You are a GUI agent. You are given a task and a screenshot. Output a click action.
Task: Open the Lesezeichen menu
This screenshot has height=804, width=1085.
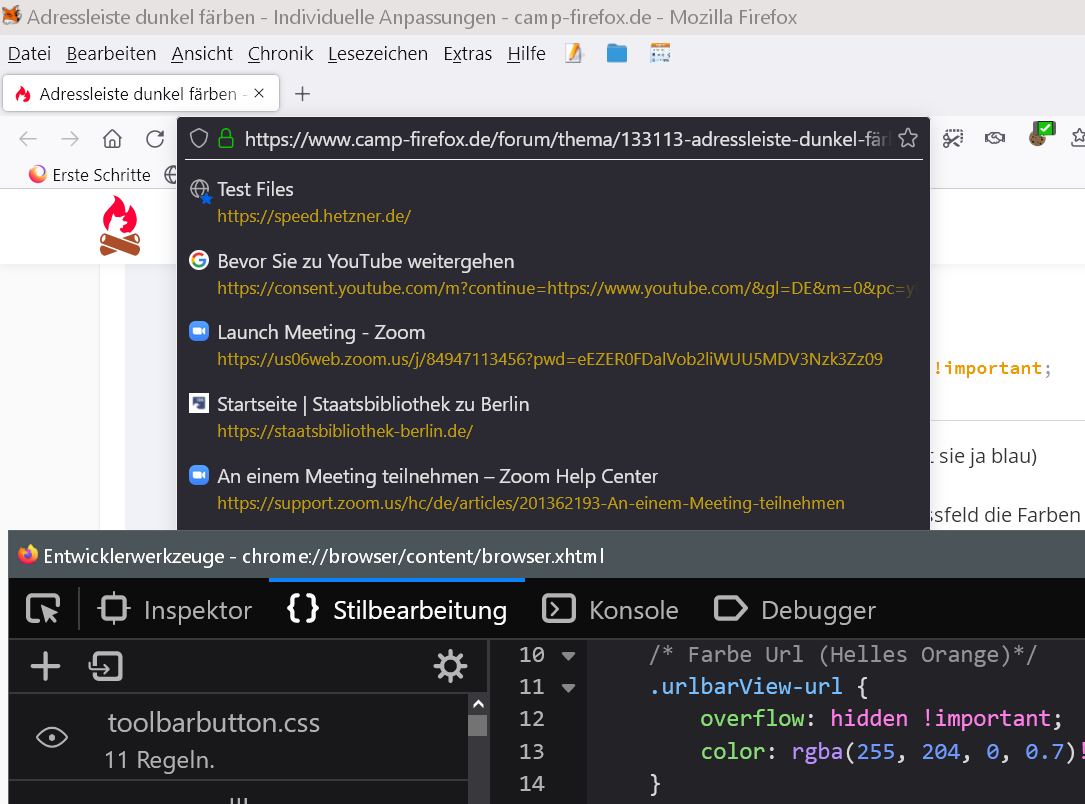(x=377, y=54)
